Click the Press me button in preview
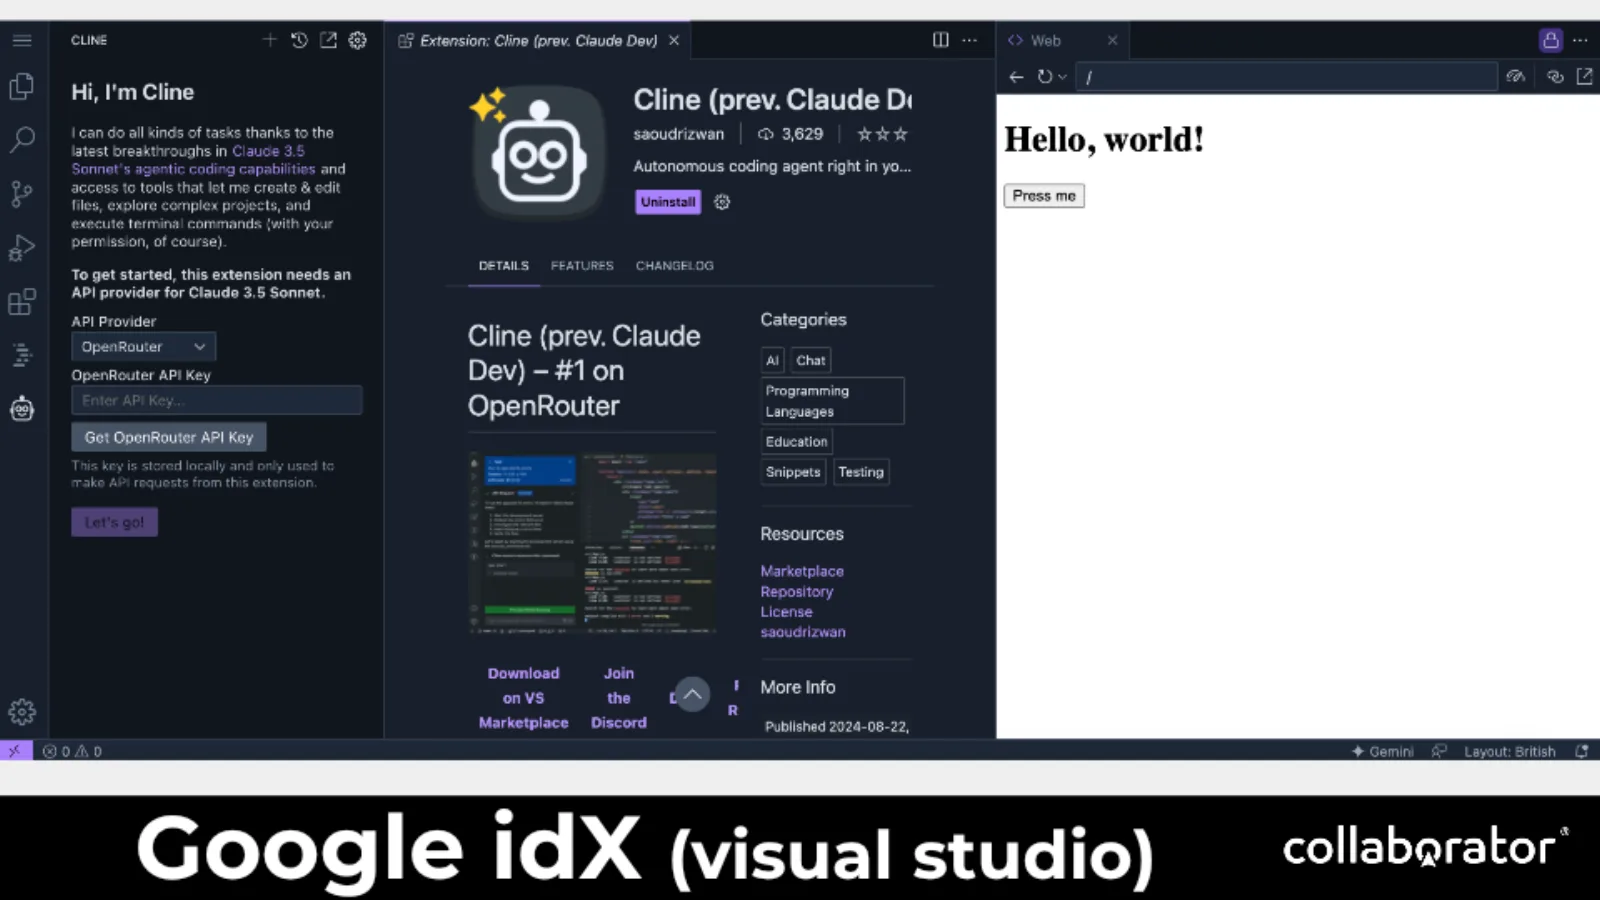Screen dimensions: 1600x900 tap(1044, 196)
